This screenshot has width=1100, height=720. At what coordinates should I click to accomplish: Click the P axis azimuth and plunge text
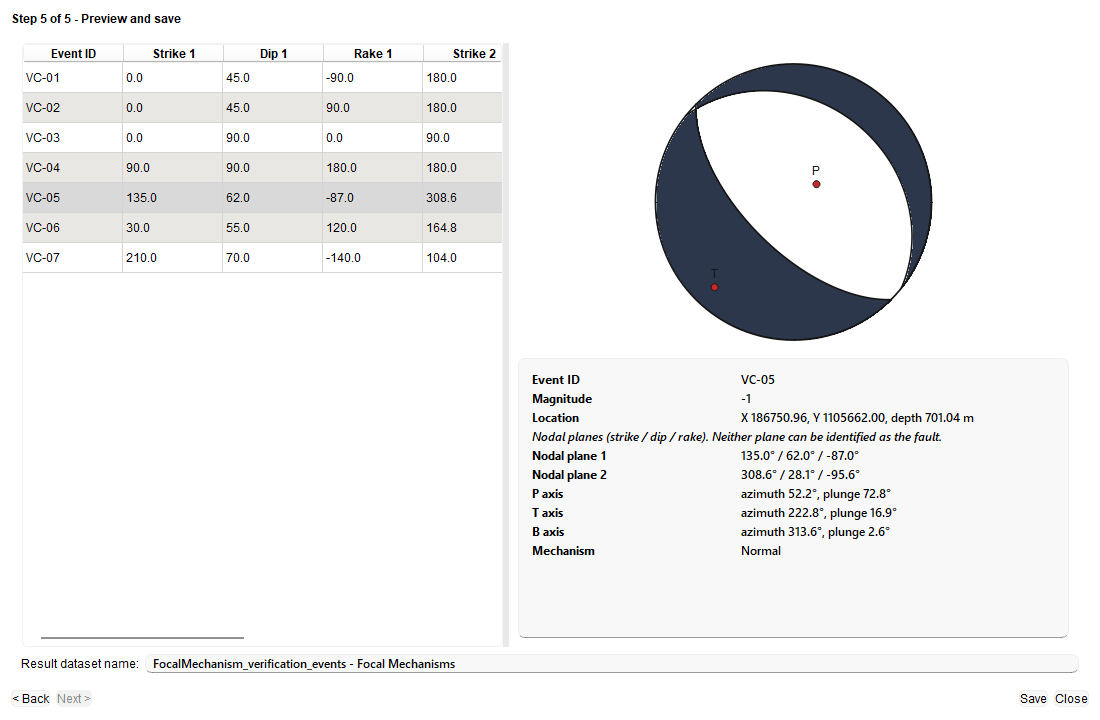[x=816, y=494]
